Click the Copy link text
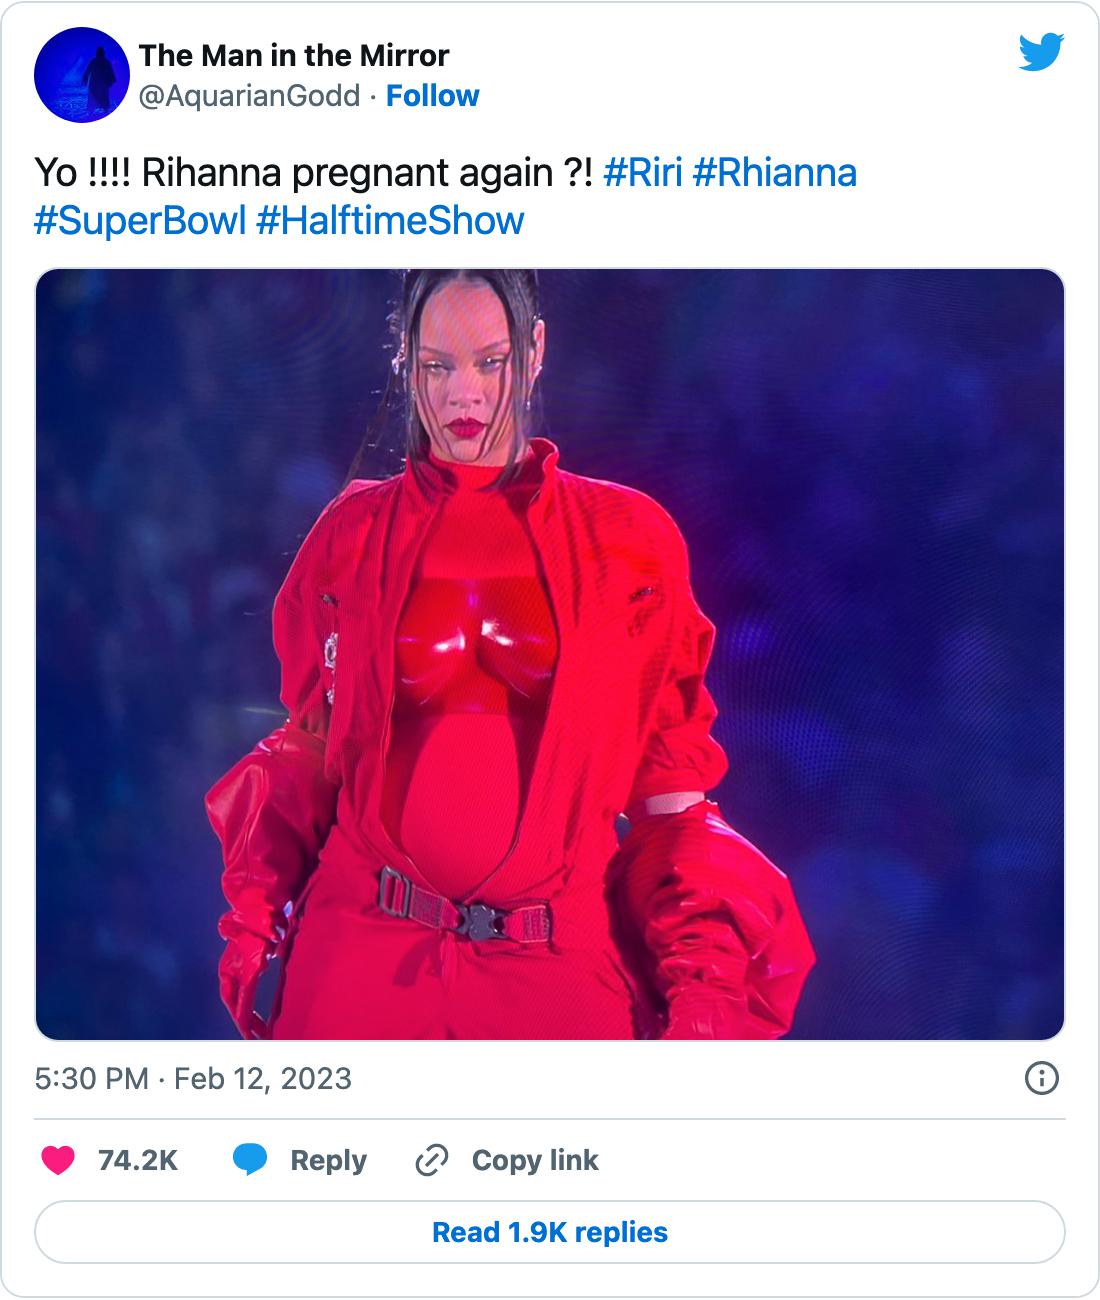 tap(534, 1160)
